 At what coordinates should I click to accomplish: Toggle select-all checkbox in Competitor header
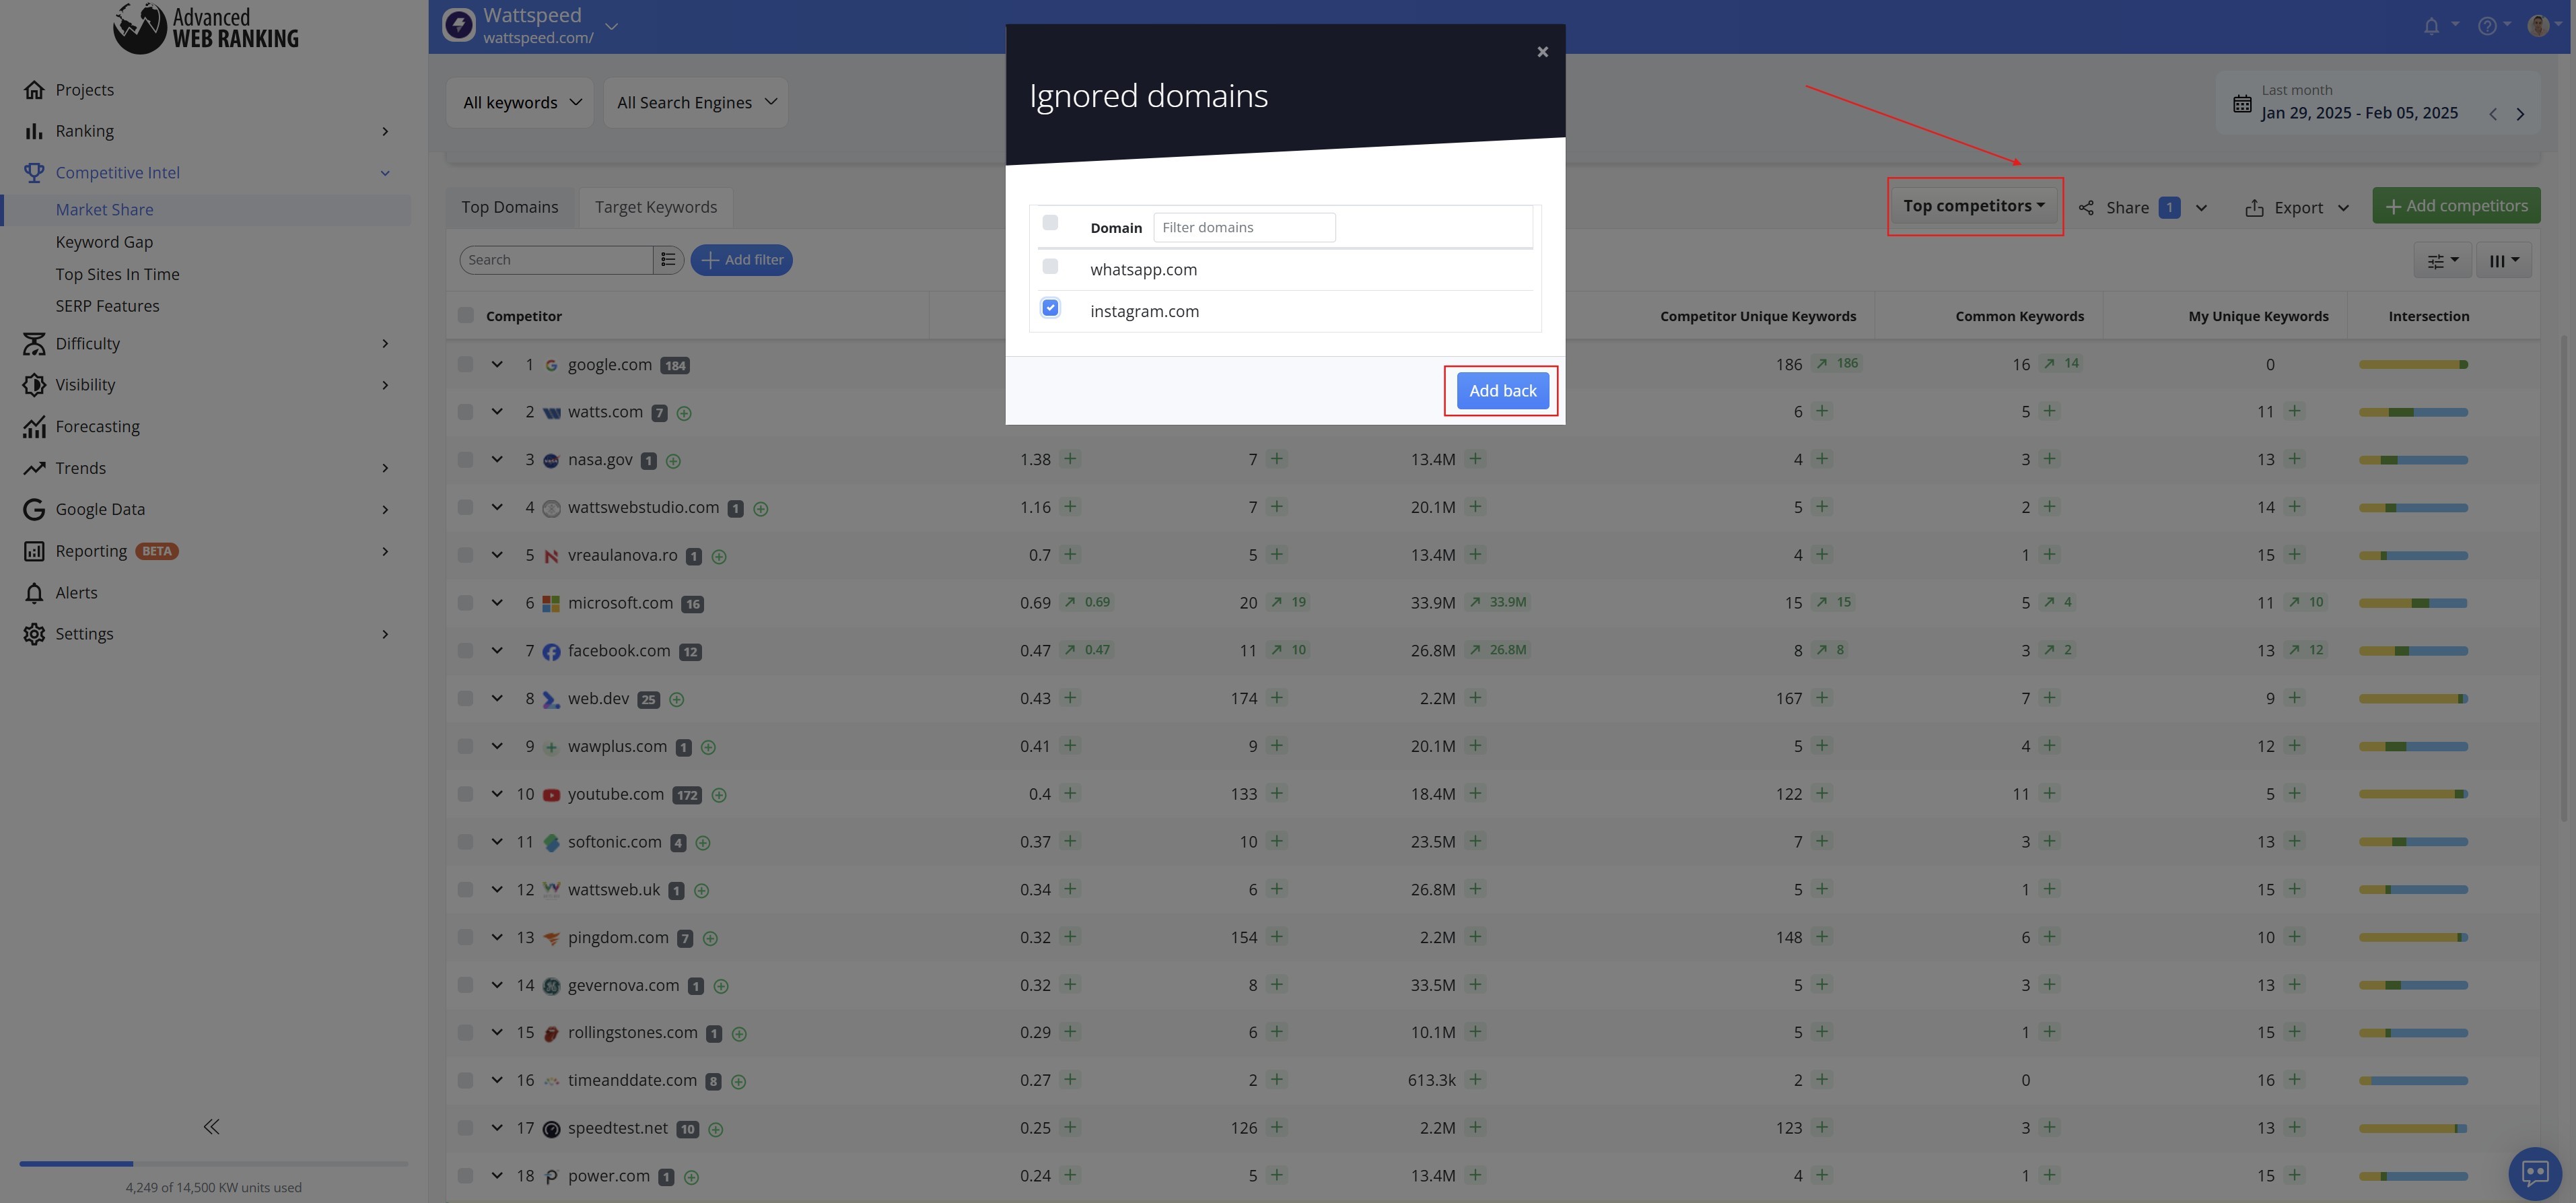466,316
